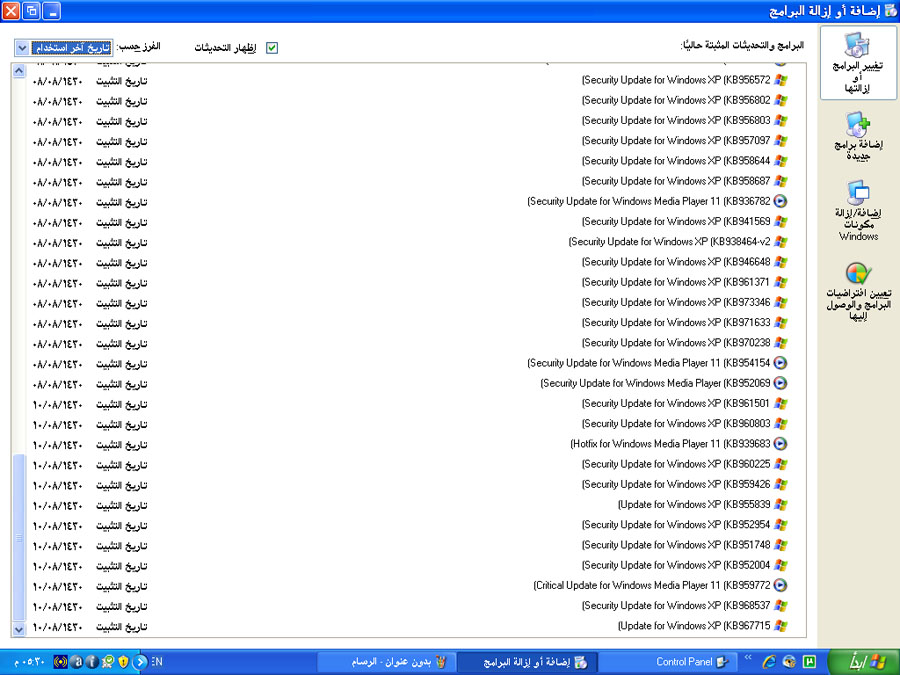Select Security Update for Windows XP KB961501
900x675 pixels.
(x=676, y=404)
